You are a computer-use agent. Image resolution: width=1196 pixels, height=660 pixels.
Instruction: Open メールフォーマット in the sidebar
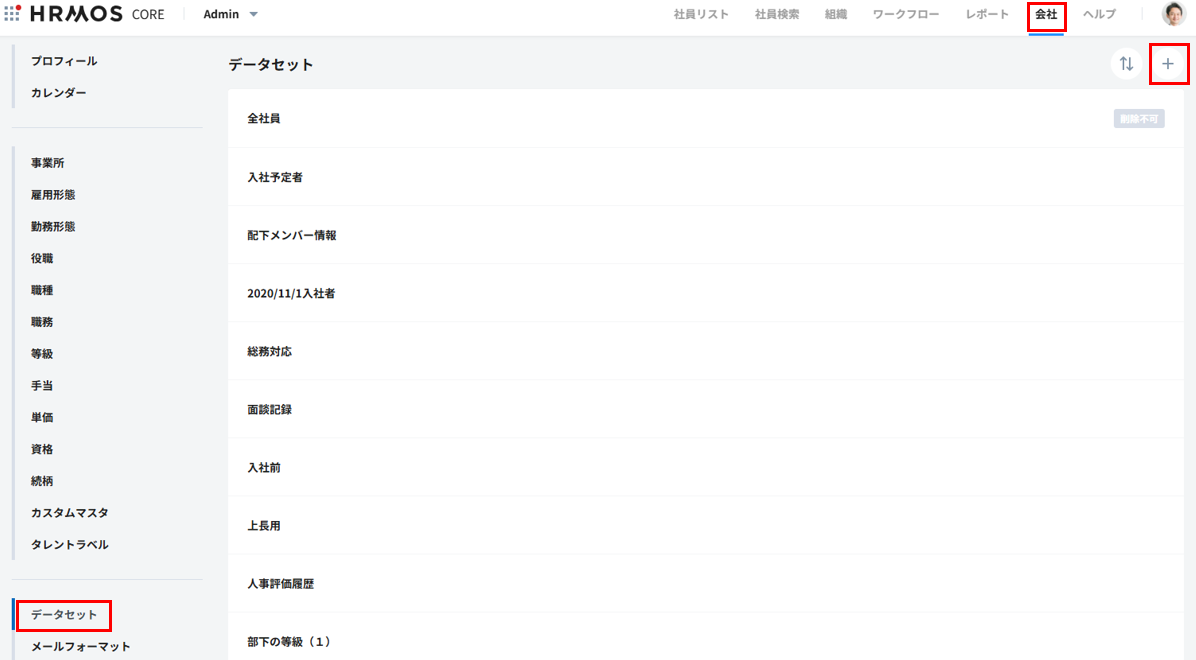coord(80,646)
